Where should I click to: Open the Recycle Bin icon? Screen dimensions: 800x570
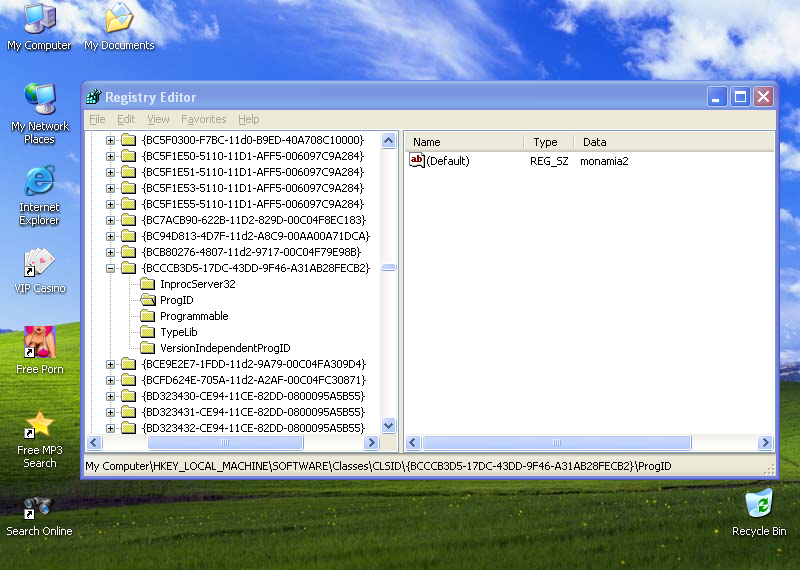(x=759, y=503)
